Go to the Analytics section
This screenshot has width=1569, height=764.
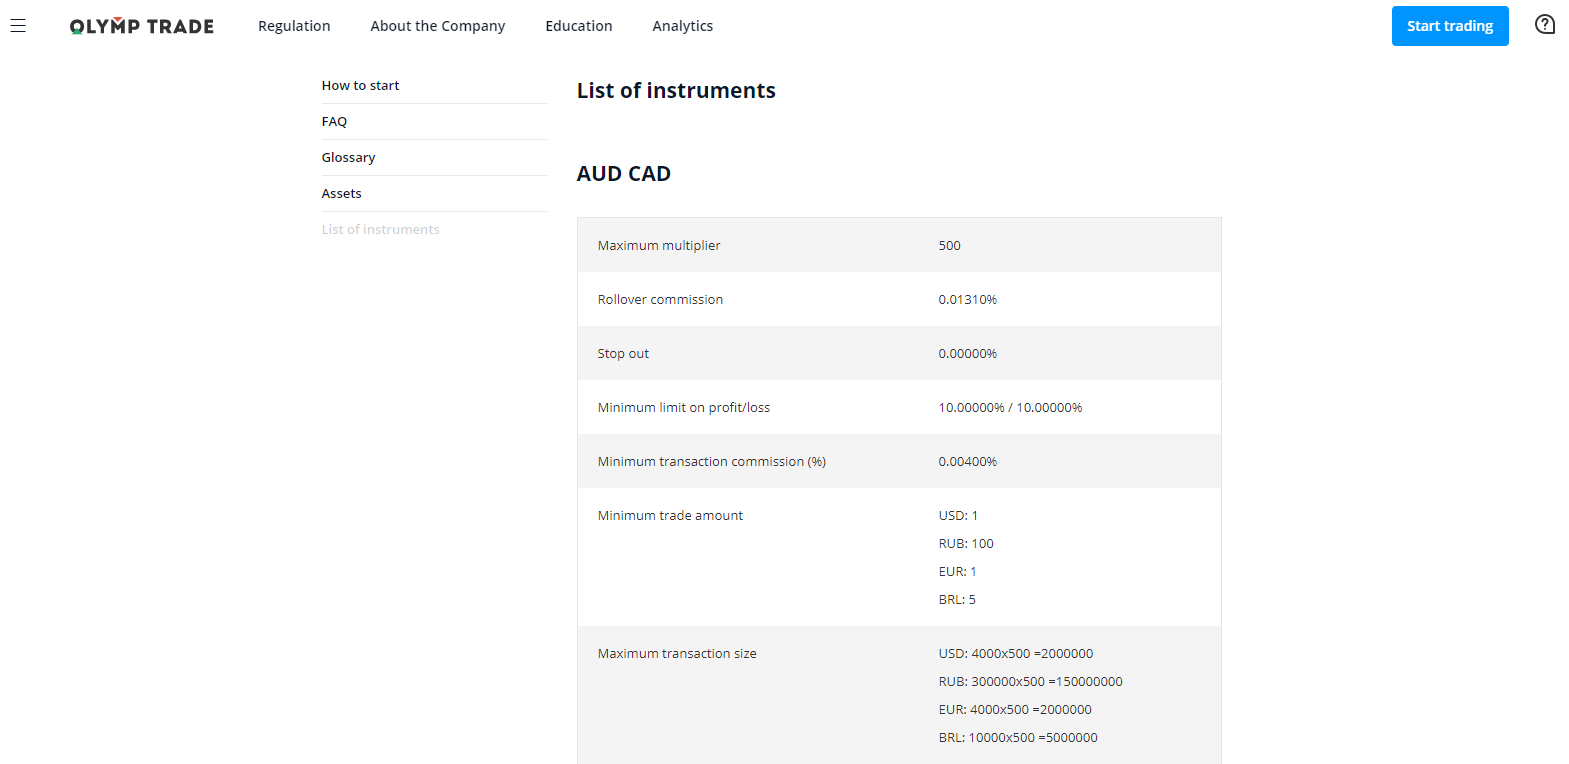tap(682, 26)
